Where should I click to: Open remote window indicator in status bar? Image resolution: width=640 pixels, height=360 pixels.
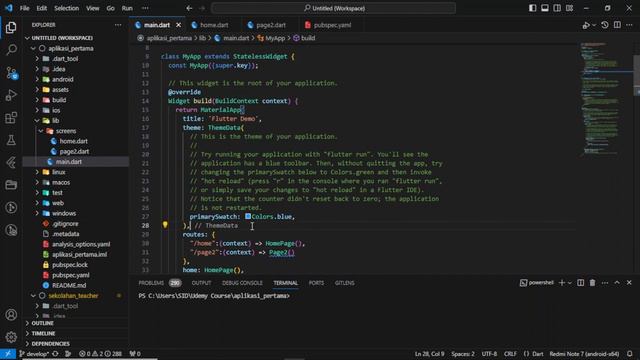8,353
